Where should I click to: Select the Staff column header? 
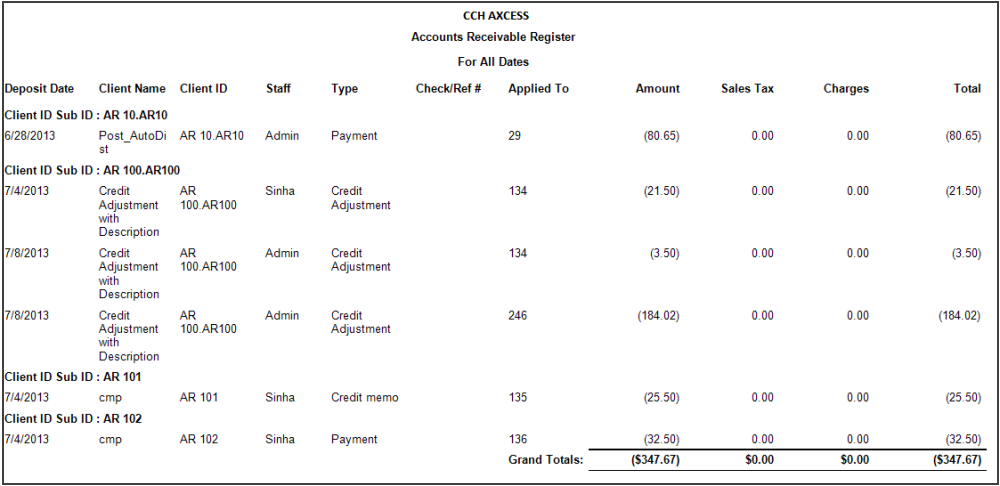tap(278, 88)
